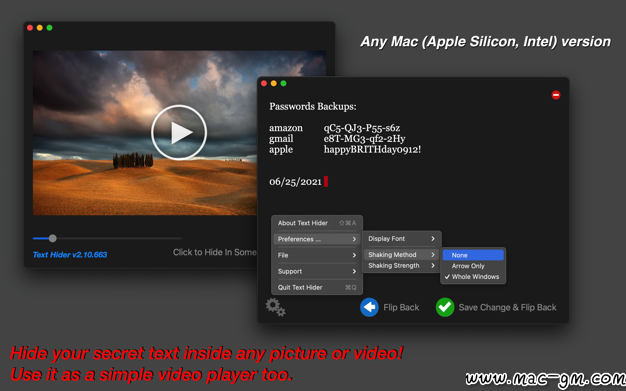Viewport: 626px width, 391px height.
Task: Select None shaking method
Action: tap(473, 255)
